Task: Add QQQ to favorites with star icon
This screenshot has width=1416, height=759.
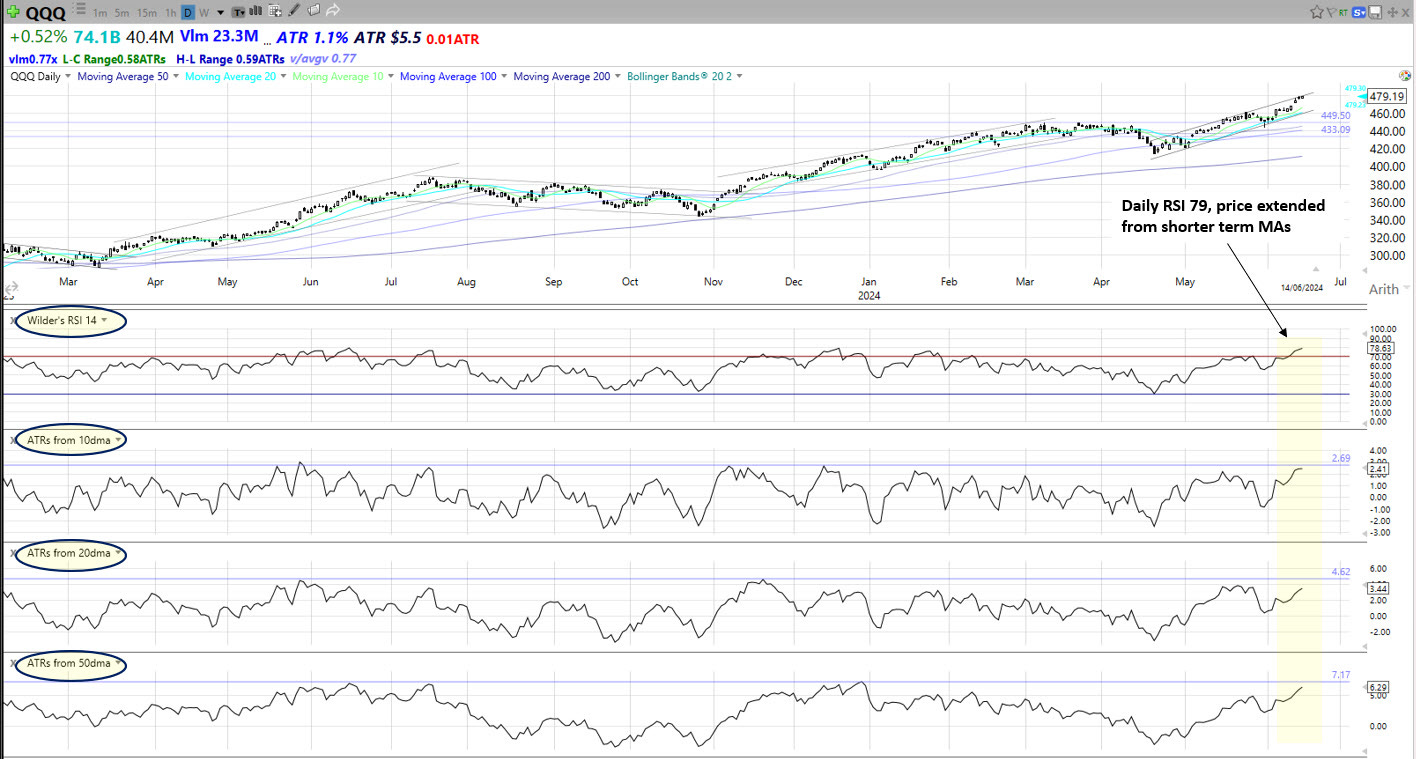Action: point(1317,12)
